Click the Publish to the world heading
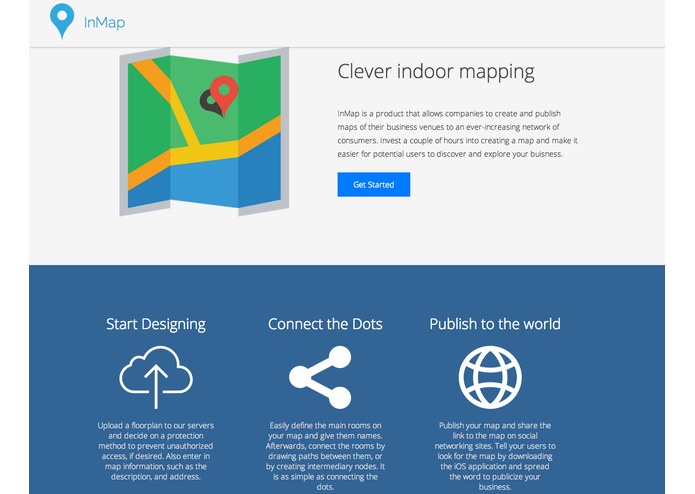The image size is (695, 494). (495, 324)
